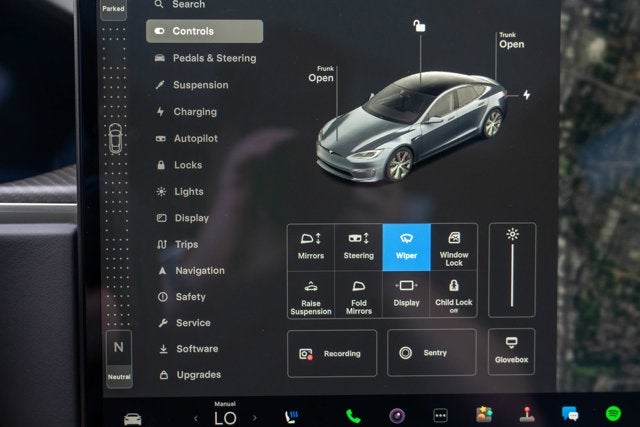Screen dimensions: 640x427
Task: Toggle Sentry mode
Action: pyautogui.click(x=431, y=353)
